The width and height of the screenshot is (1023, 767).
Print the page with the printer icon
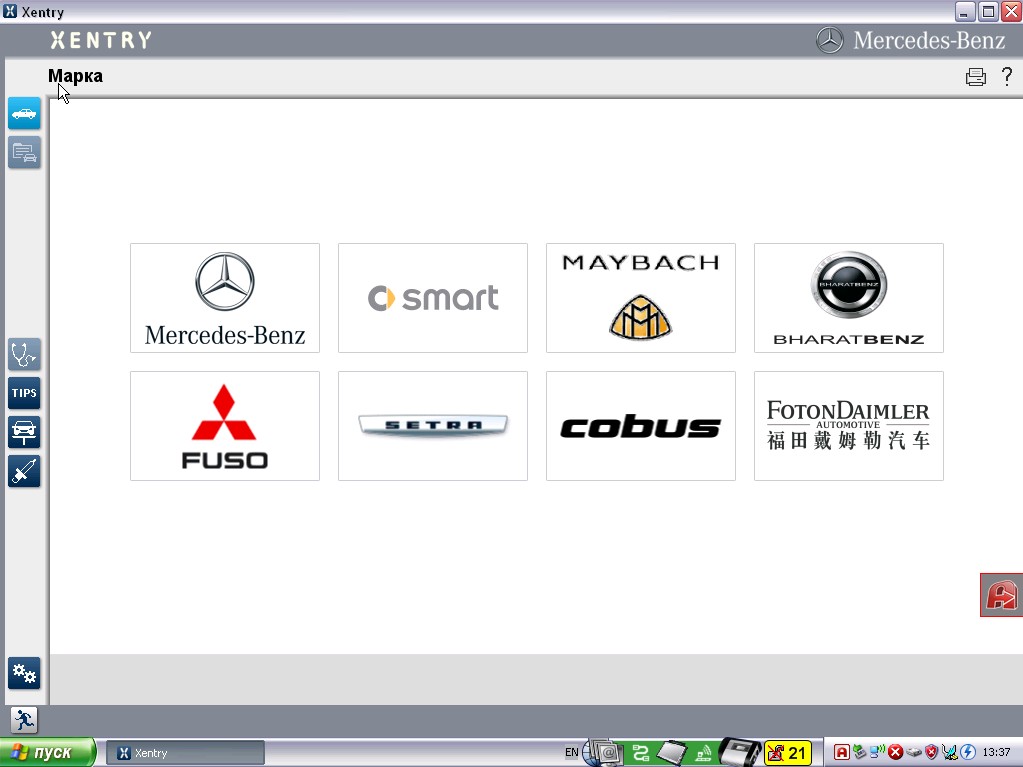coord(976,77)
